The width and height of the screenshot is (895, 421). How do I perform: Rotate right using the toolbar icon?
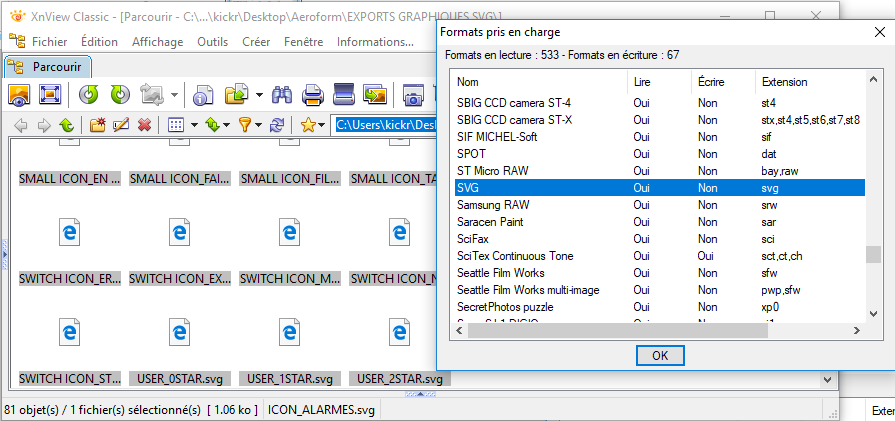[x=120, y=94]
